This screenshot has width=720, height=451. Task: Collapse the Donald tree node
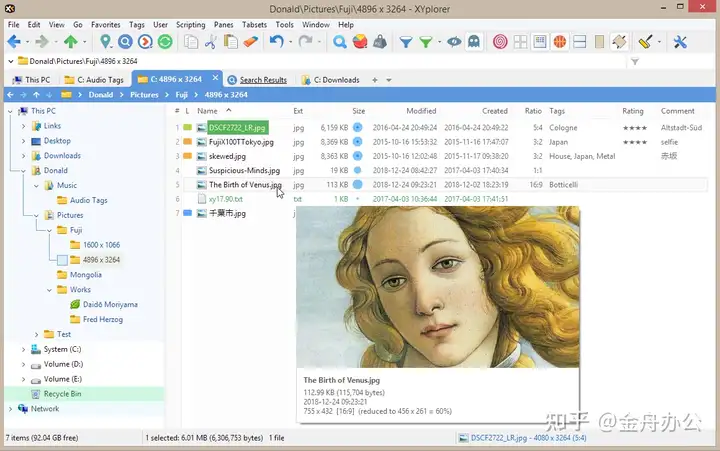click(23, 171)
